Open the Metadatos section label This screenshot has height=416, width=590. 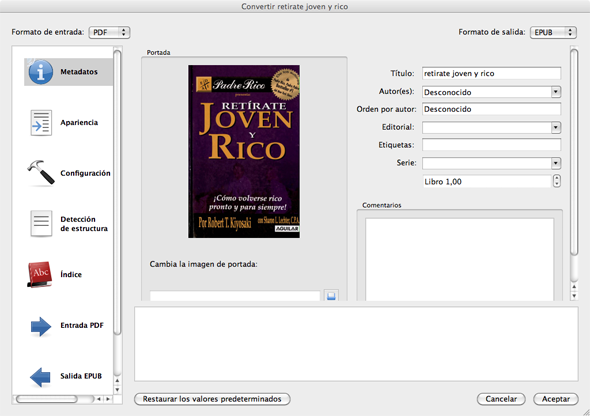coord(79,72)
